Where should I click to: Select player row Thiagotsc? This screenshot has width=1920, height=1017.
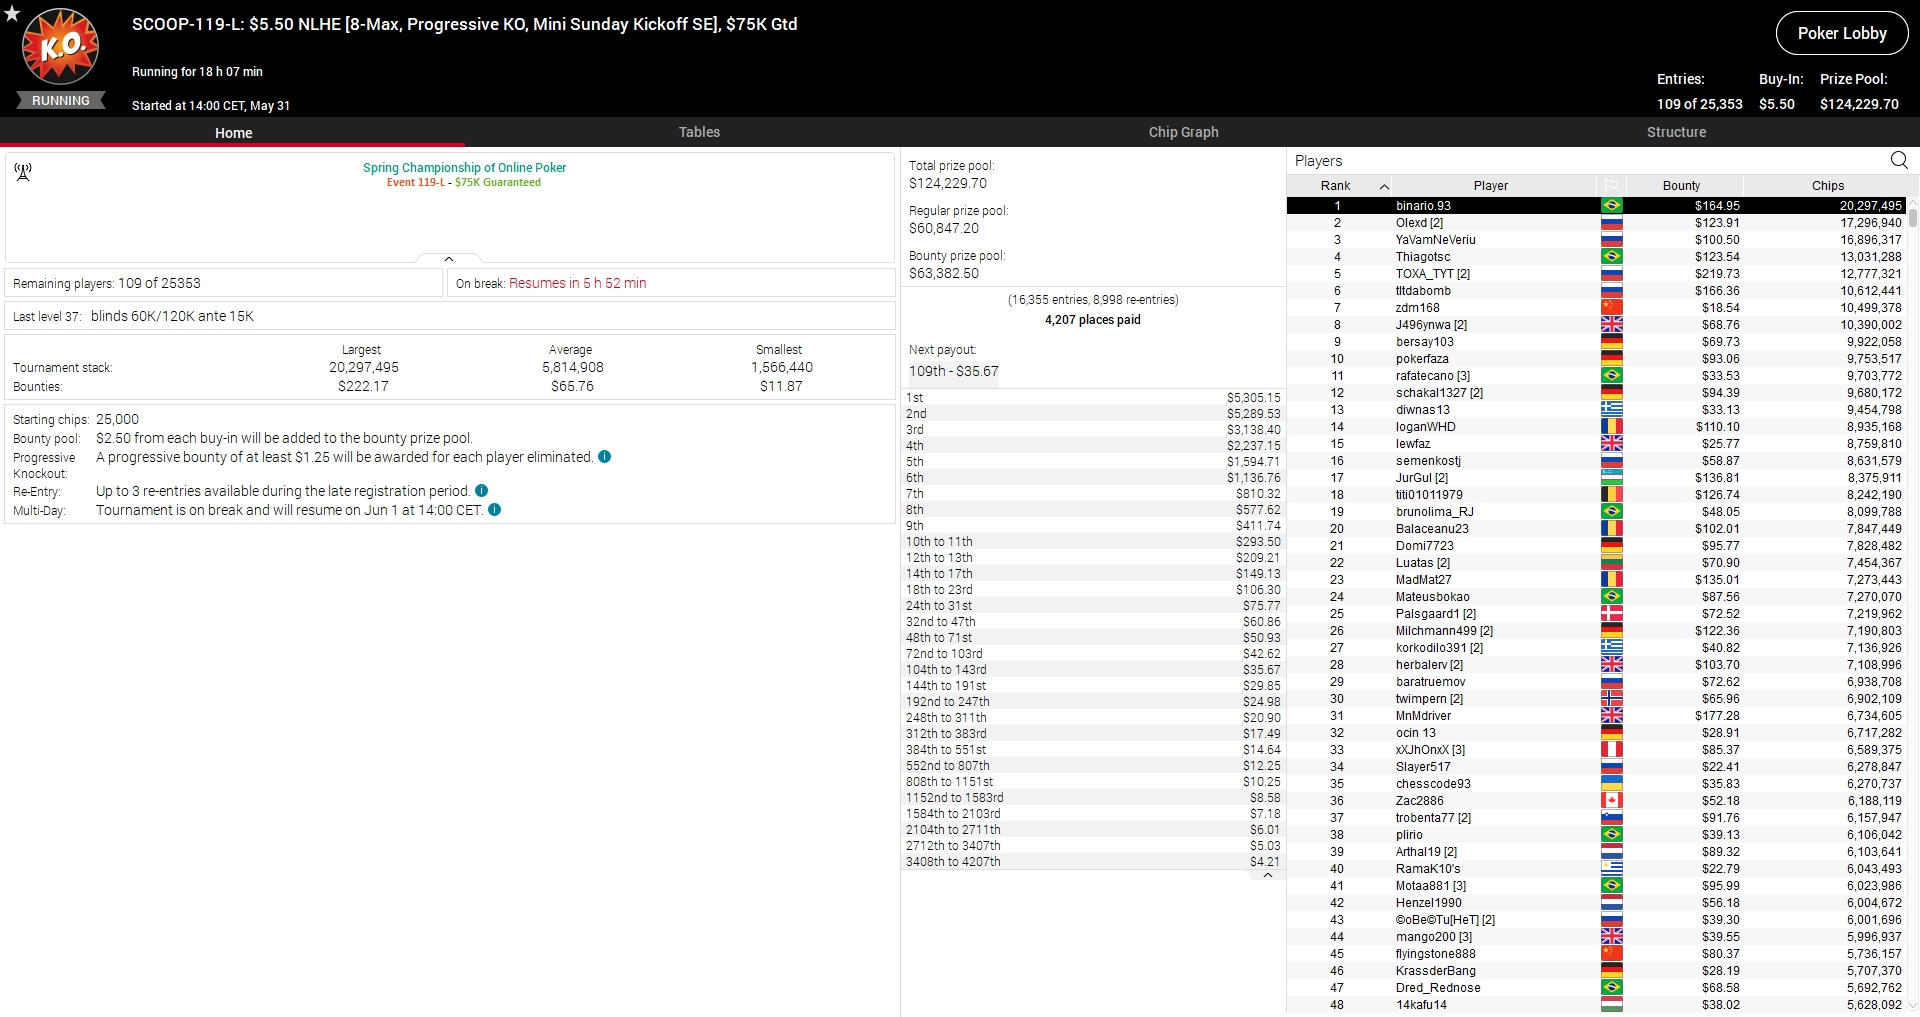tap(1596, 257)
